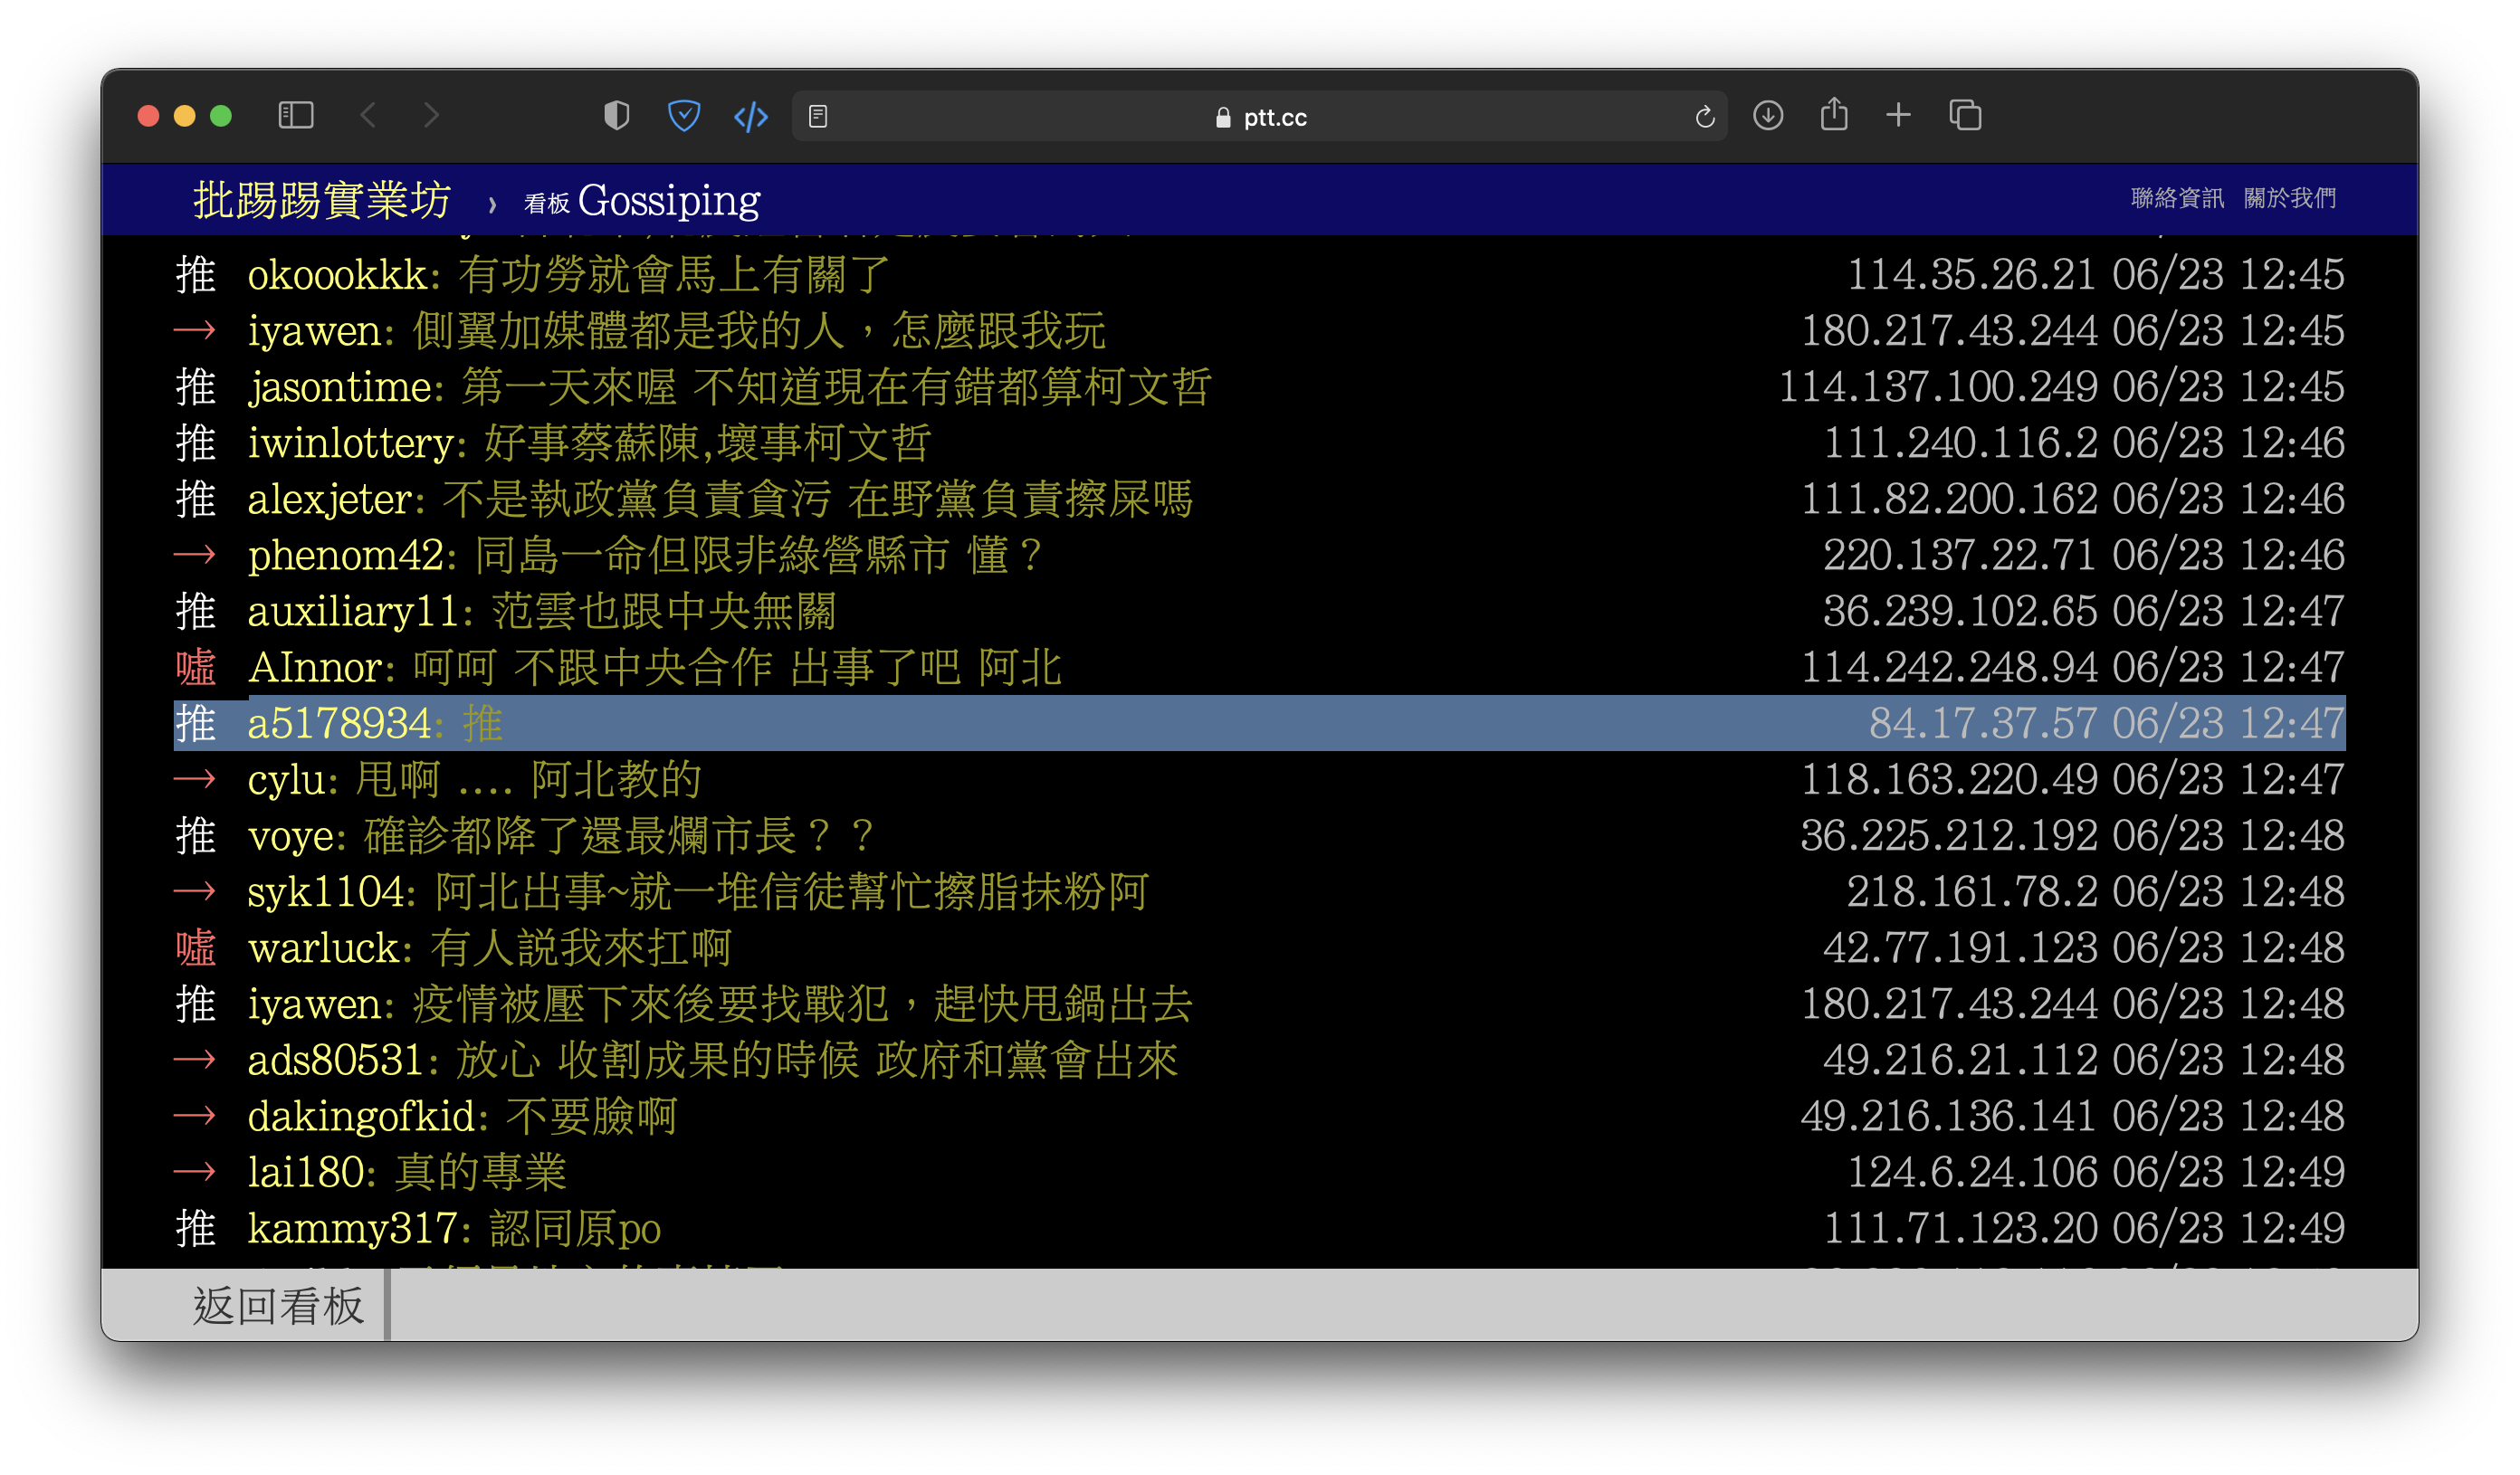
Task: Open the downloads arrow icon
Action: point(1768,116)
